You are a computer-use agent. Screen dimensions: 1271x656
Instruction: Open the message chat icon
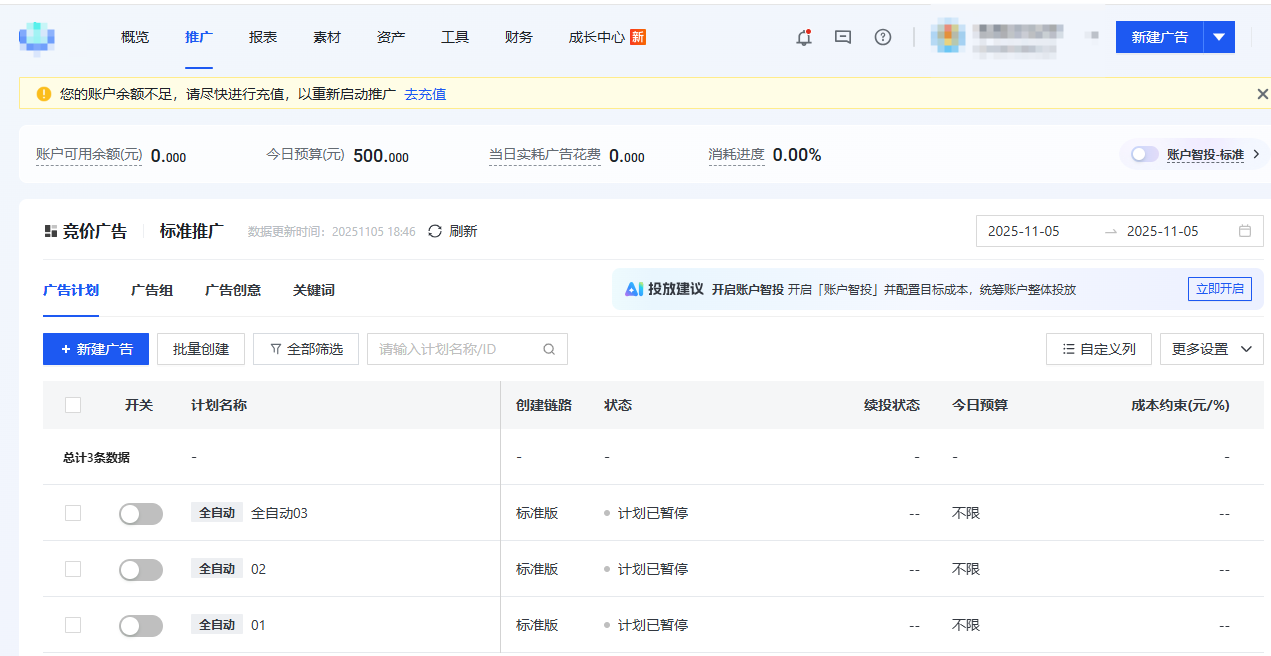point(843,37)
